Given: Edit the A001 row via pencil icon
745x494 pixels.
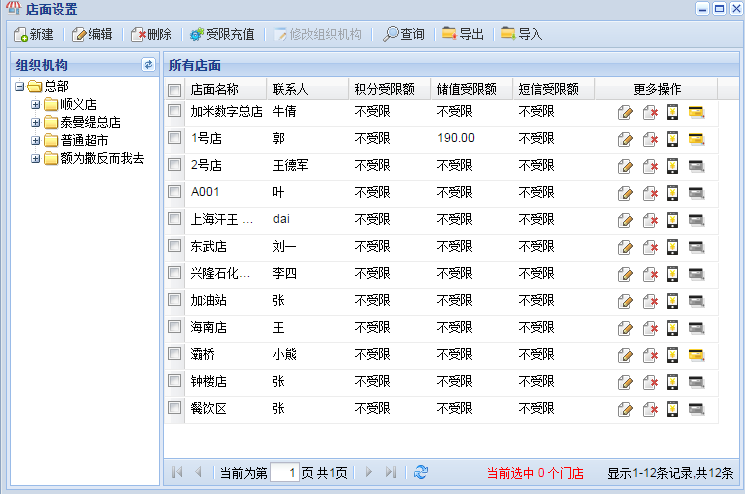Looking at the screenshot, I should tap(625, 194).
